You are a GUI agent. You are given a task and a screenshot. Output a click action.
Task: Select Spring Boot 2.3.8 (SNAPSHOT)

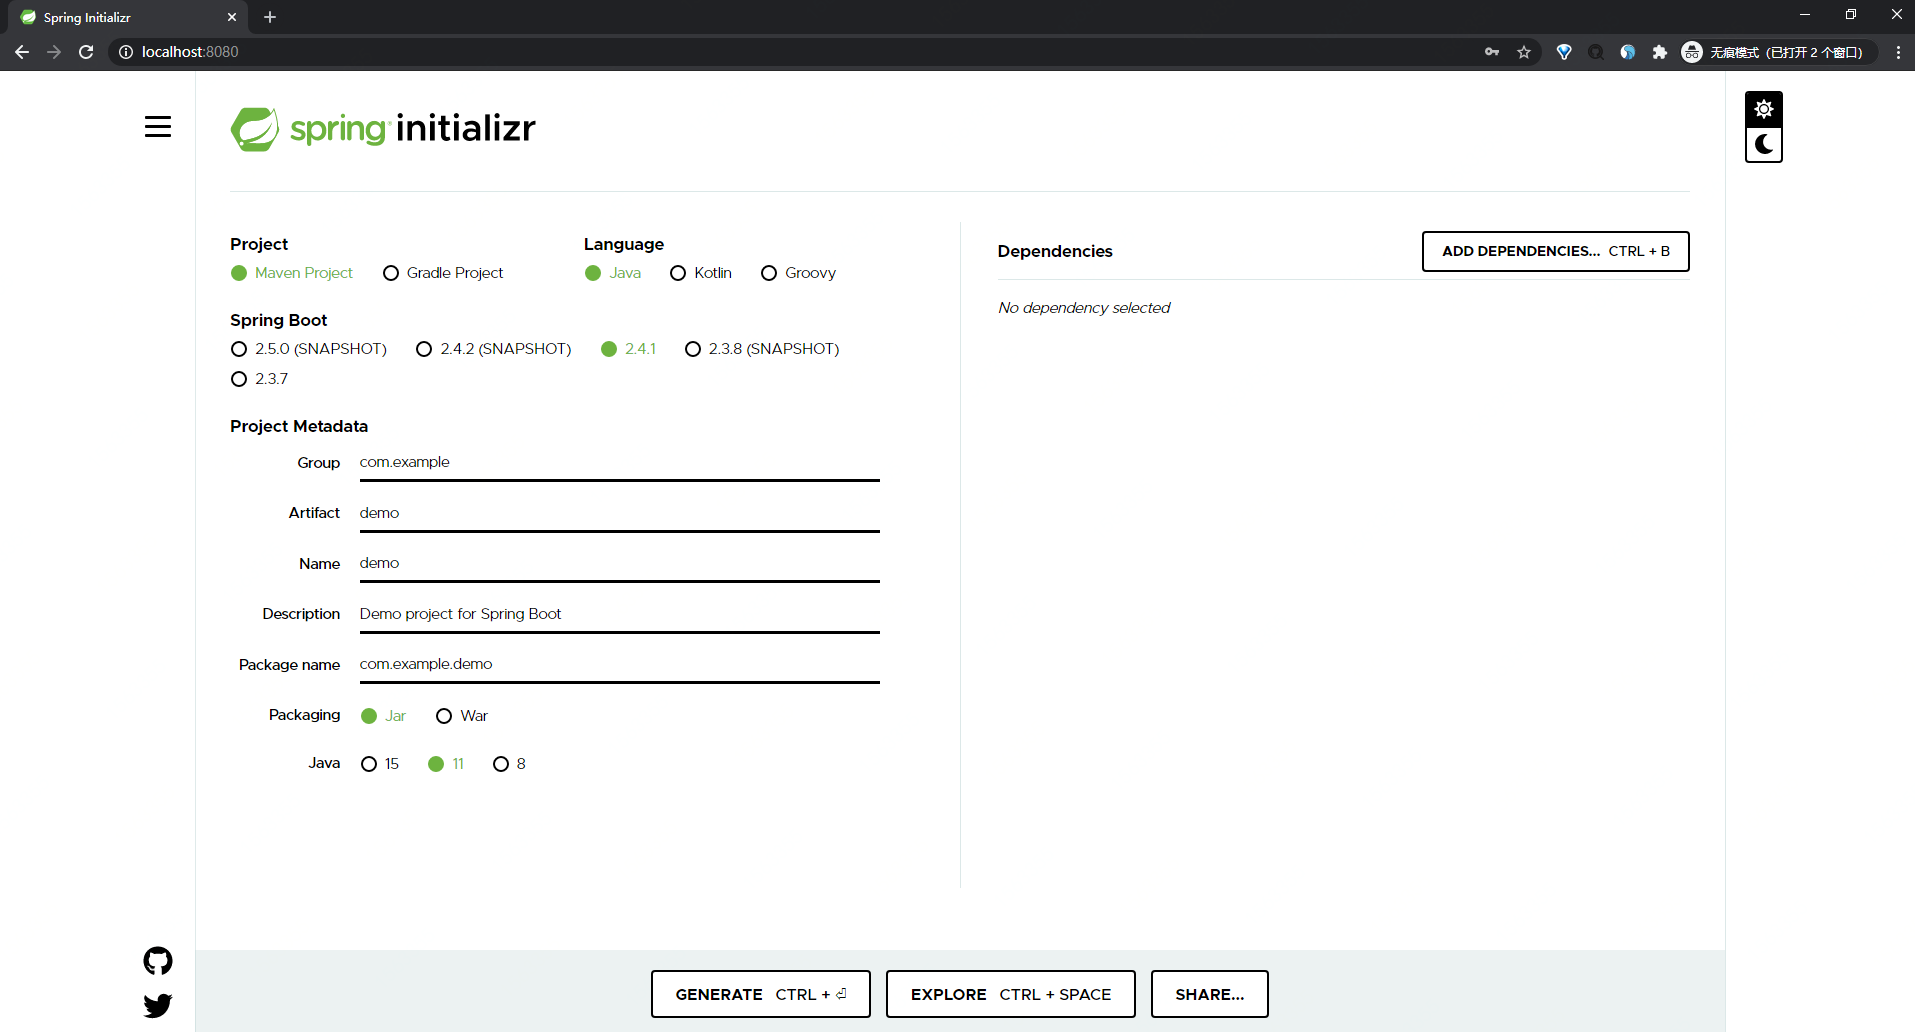point(762,349)
